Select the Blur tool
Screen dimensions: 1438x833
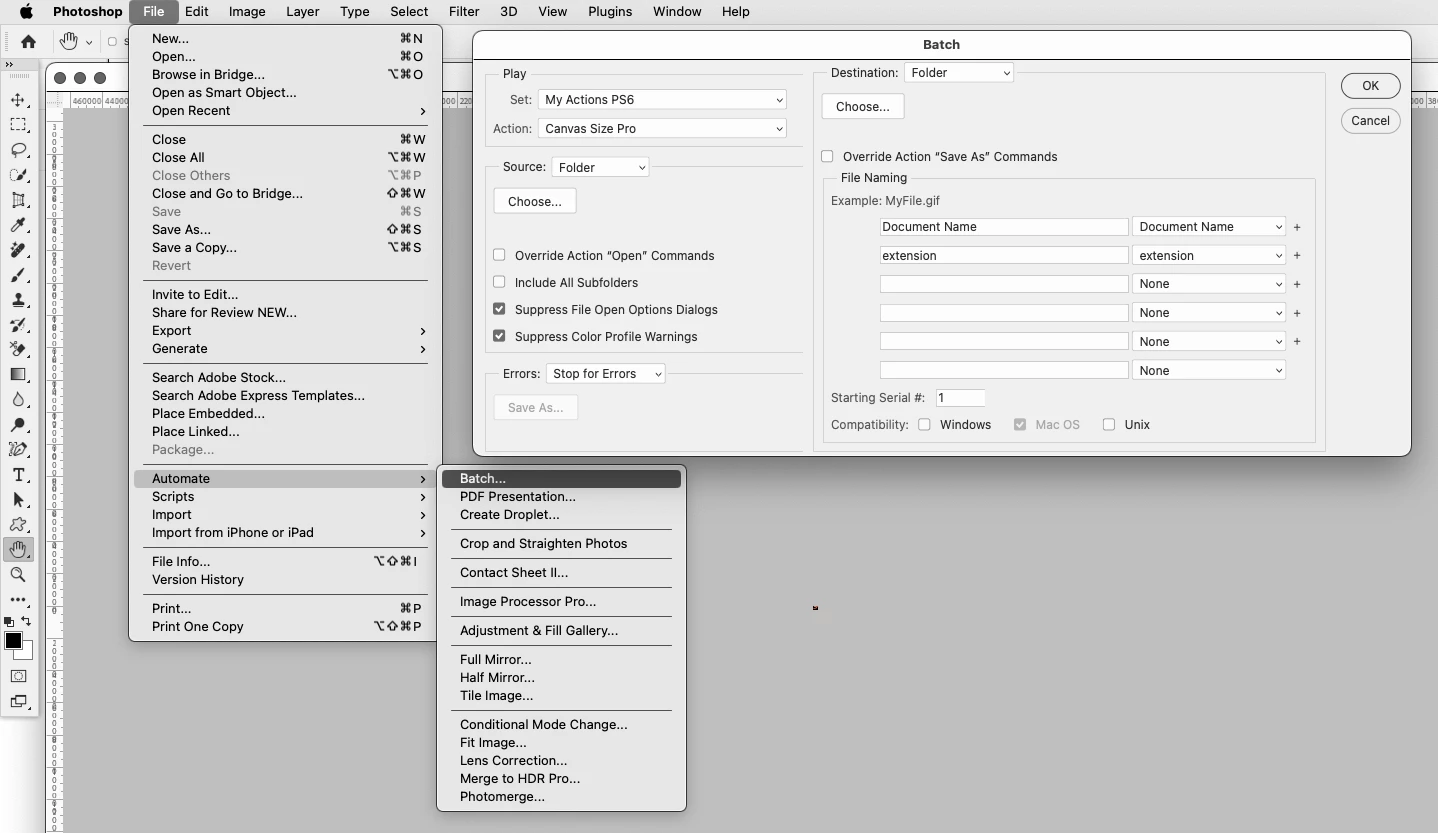pyautogui.click(x=18, y=399)
